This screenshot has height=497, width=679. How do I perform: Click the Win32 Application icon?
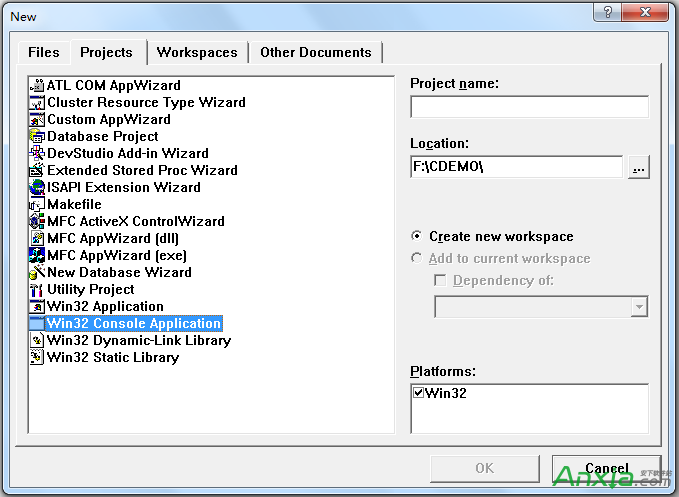point(37,306)
